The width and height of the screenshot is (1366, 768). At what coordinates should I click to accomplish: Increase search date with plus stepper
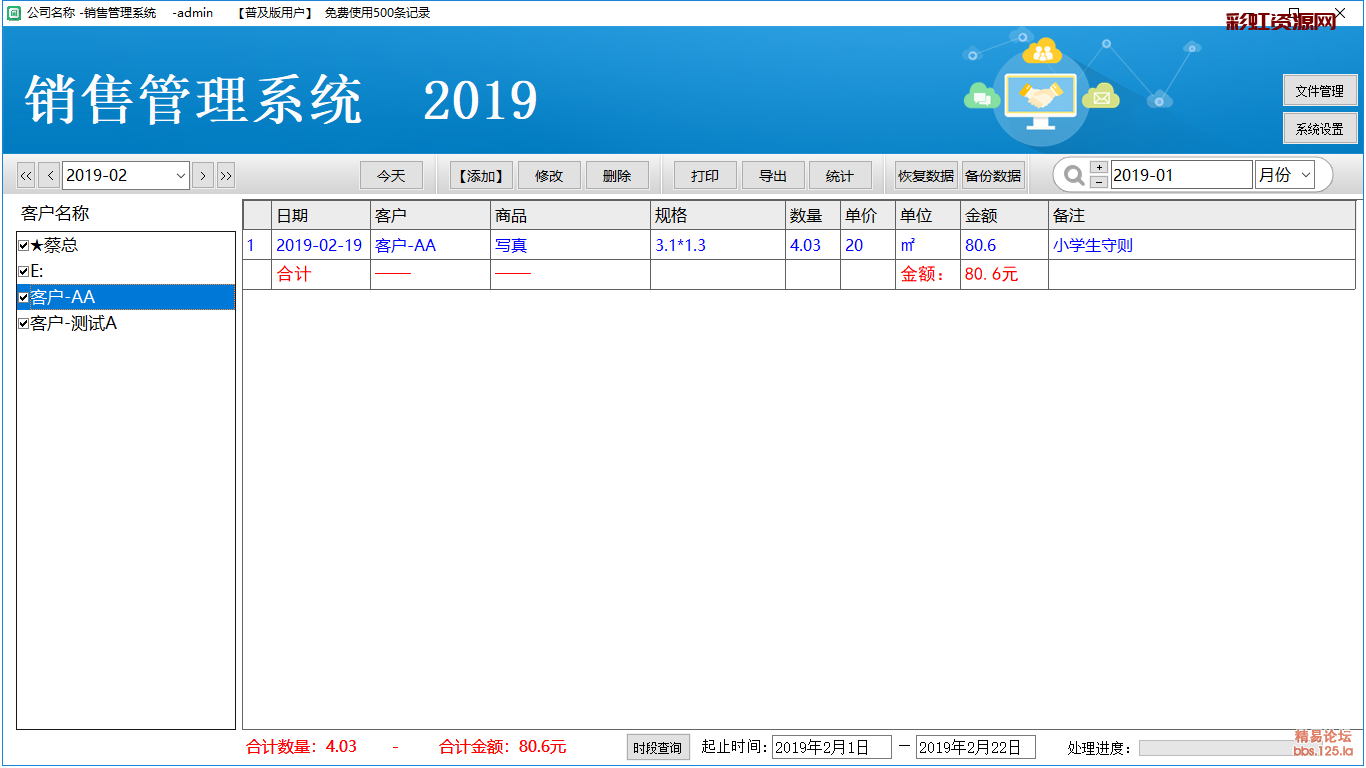(1099, 168)
